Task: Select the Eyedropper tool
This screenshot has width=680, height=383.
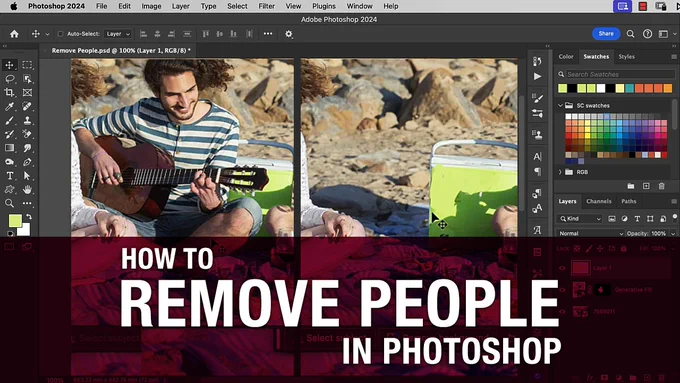Action: 9,106
